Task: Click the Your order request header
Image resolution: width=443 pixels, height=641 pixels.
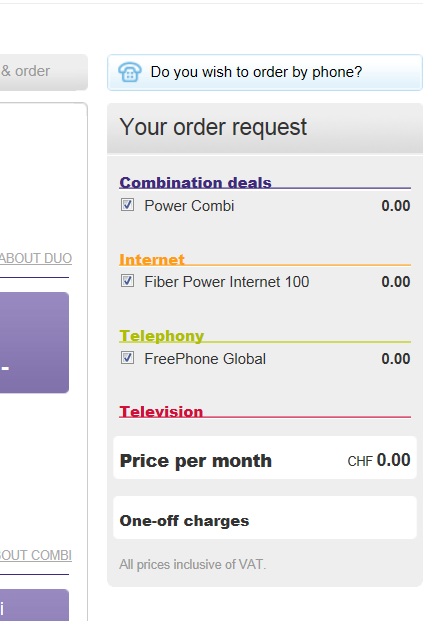Action: [265, 128]
